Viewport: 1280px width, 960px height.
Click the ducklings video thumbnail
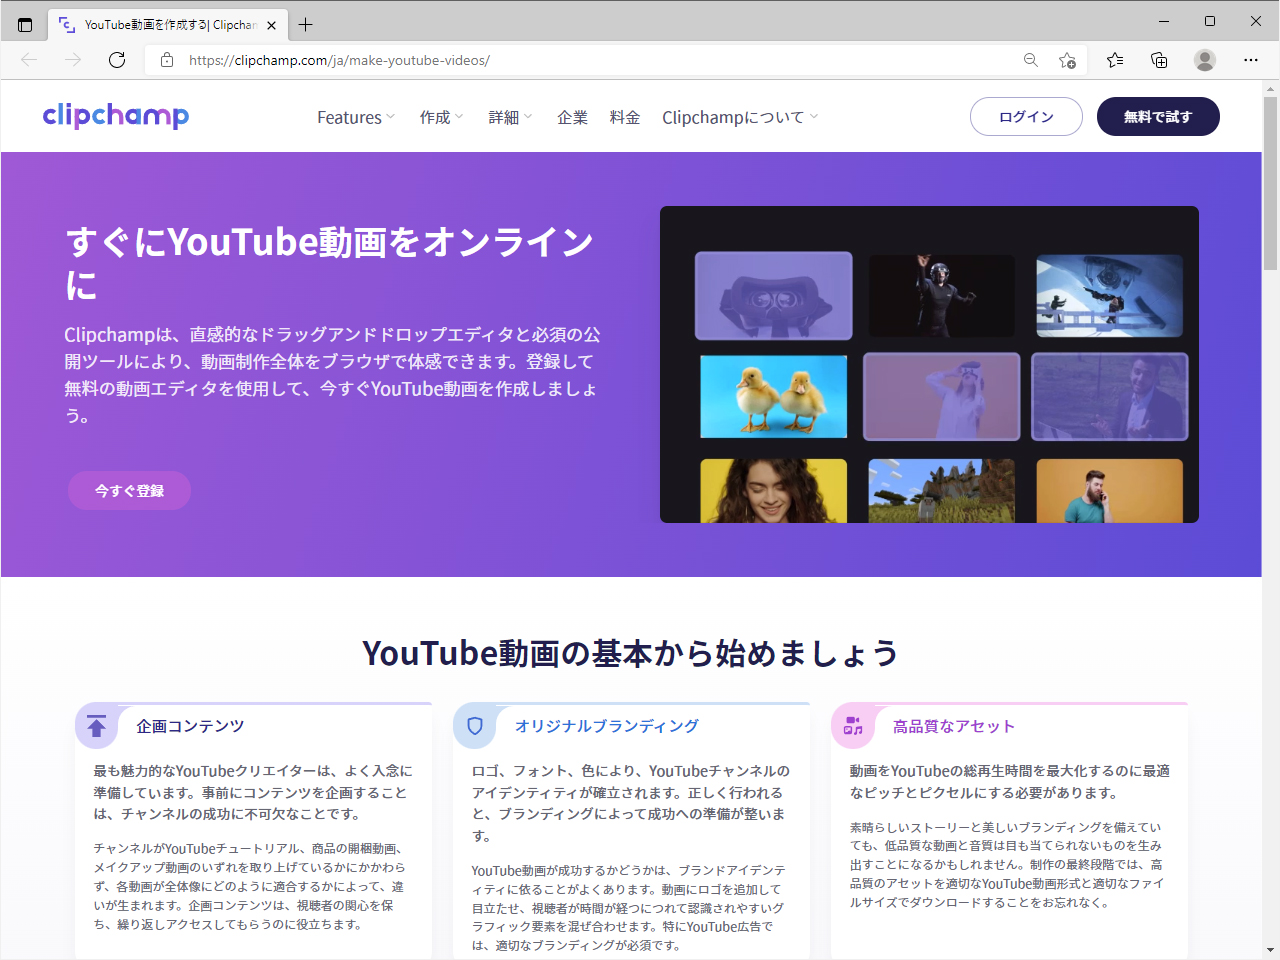coord(773,397)
